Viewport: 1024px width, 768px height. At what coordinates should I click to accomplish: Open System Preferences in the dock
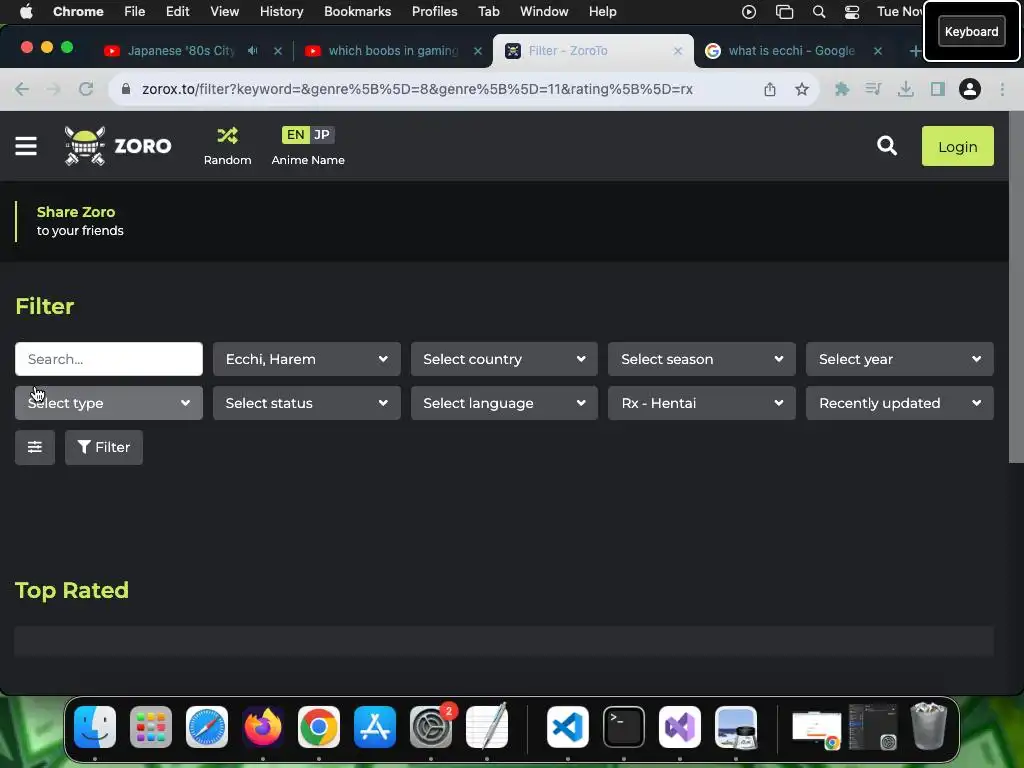(430, 727)
